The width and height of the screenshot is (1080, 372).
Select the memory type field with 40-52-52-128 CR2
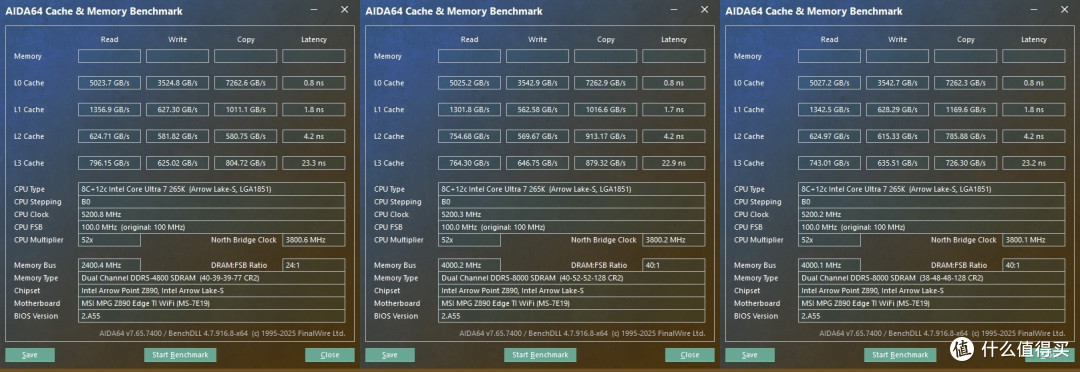pyautogui.click(x=572, y=278)
